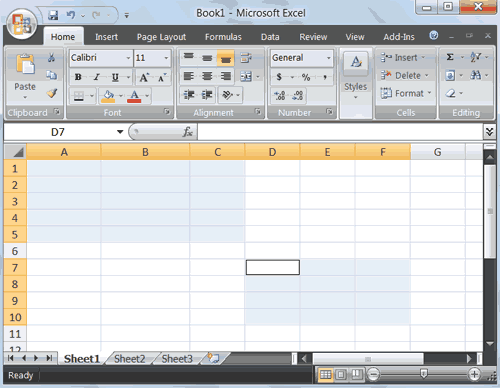Increase indent
Viewport: 500px width, 388px height.
point(207,95)
